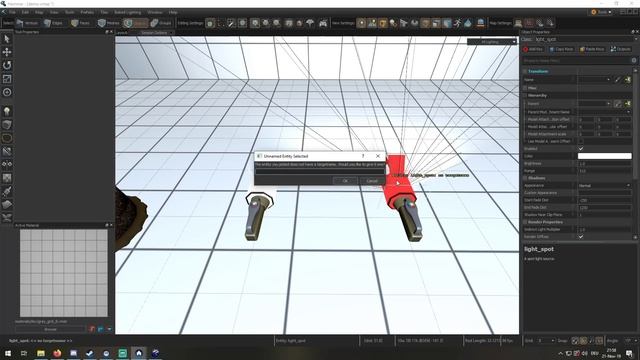This screenshot has height=360, width=640.
Task: Toggle Use Model Attachment offset checkbox
Action: (581, 141)
